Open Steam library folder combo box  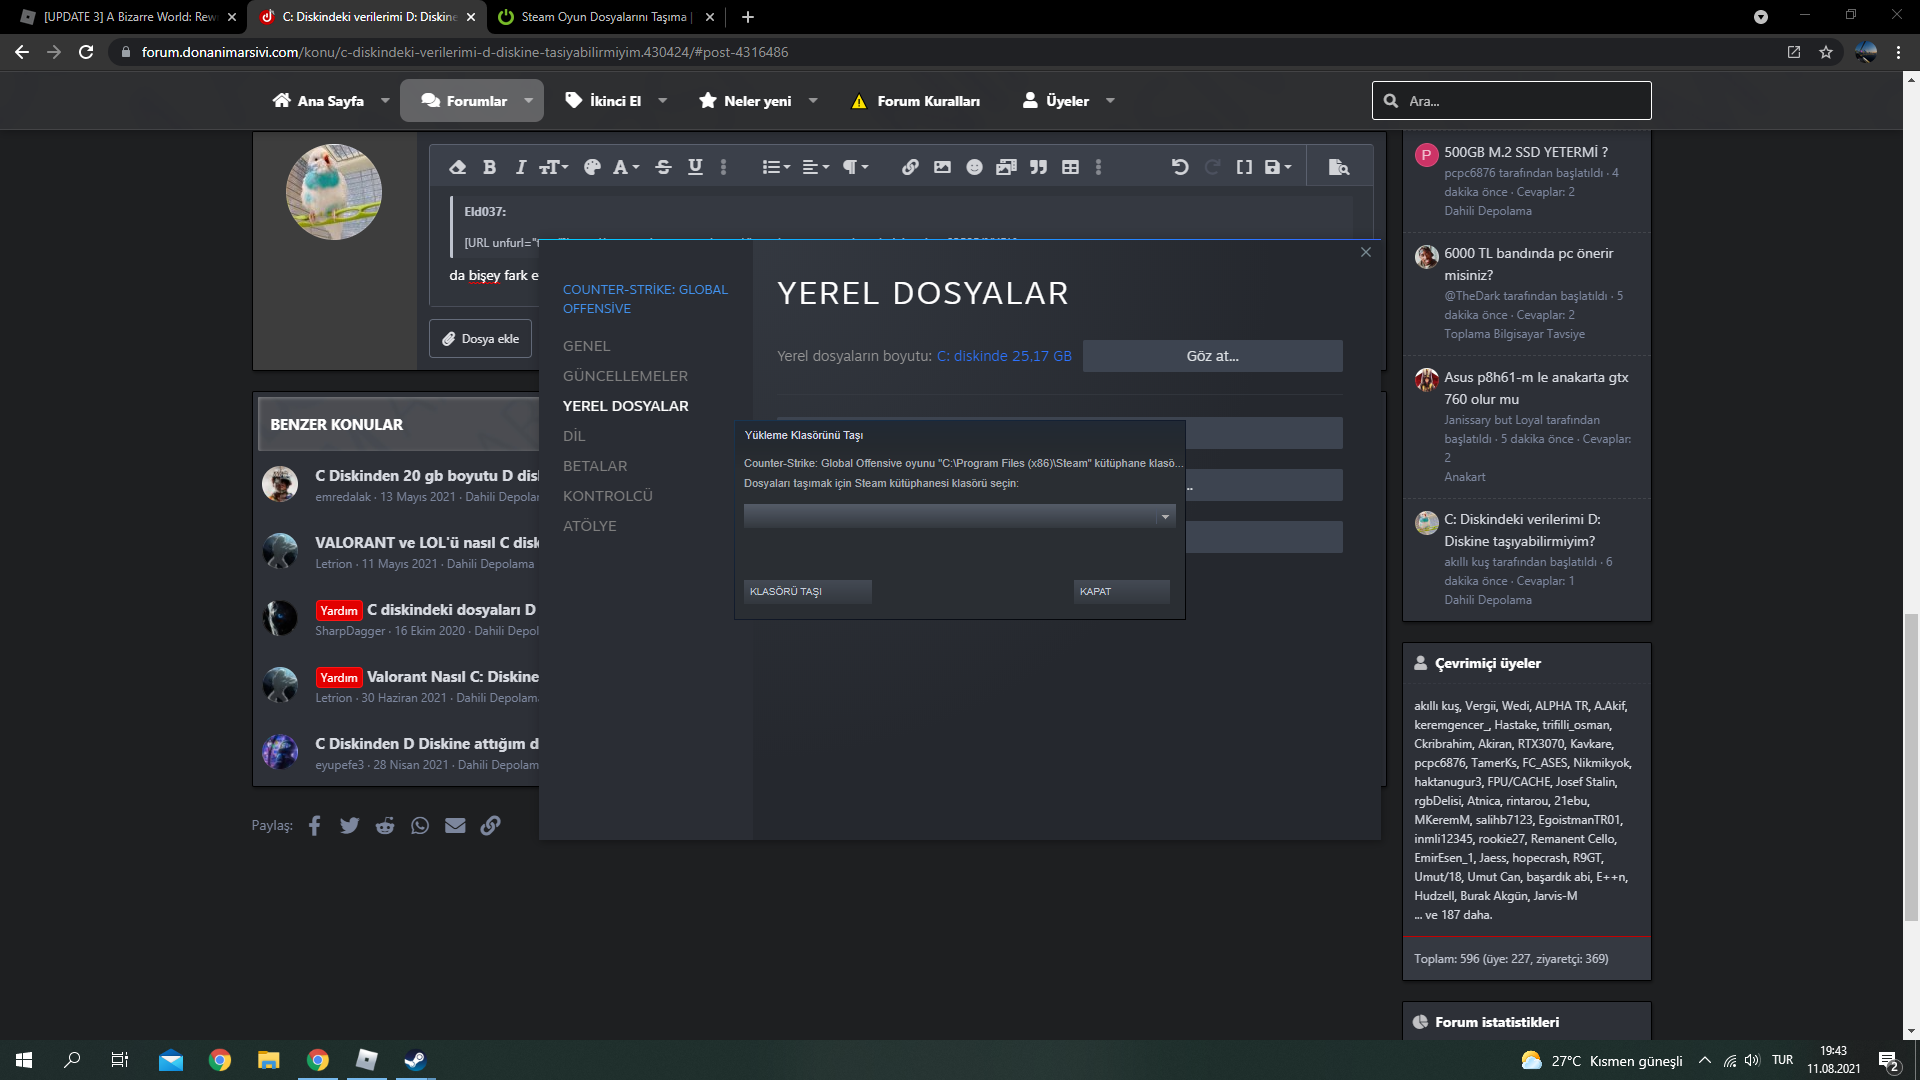(x=959, y=516)
